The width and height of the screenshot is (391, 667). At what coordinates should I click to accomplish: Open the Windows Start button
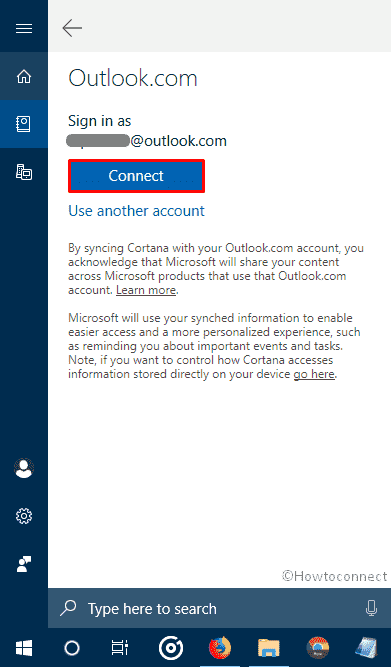[24, 648]
